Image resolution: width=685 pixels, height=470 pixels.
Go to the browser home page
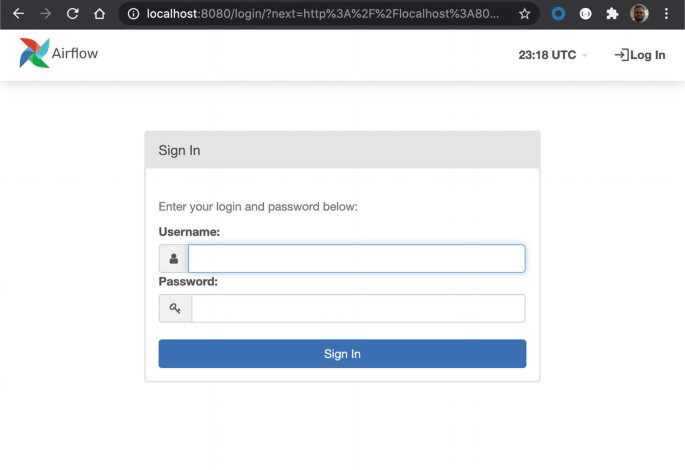(99, 14)
